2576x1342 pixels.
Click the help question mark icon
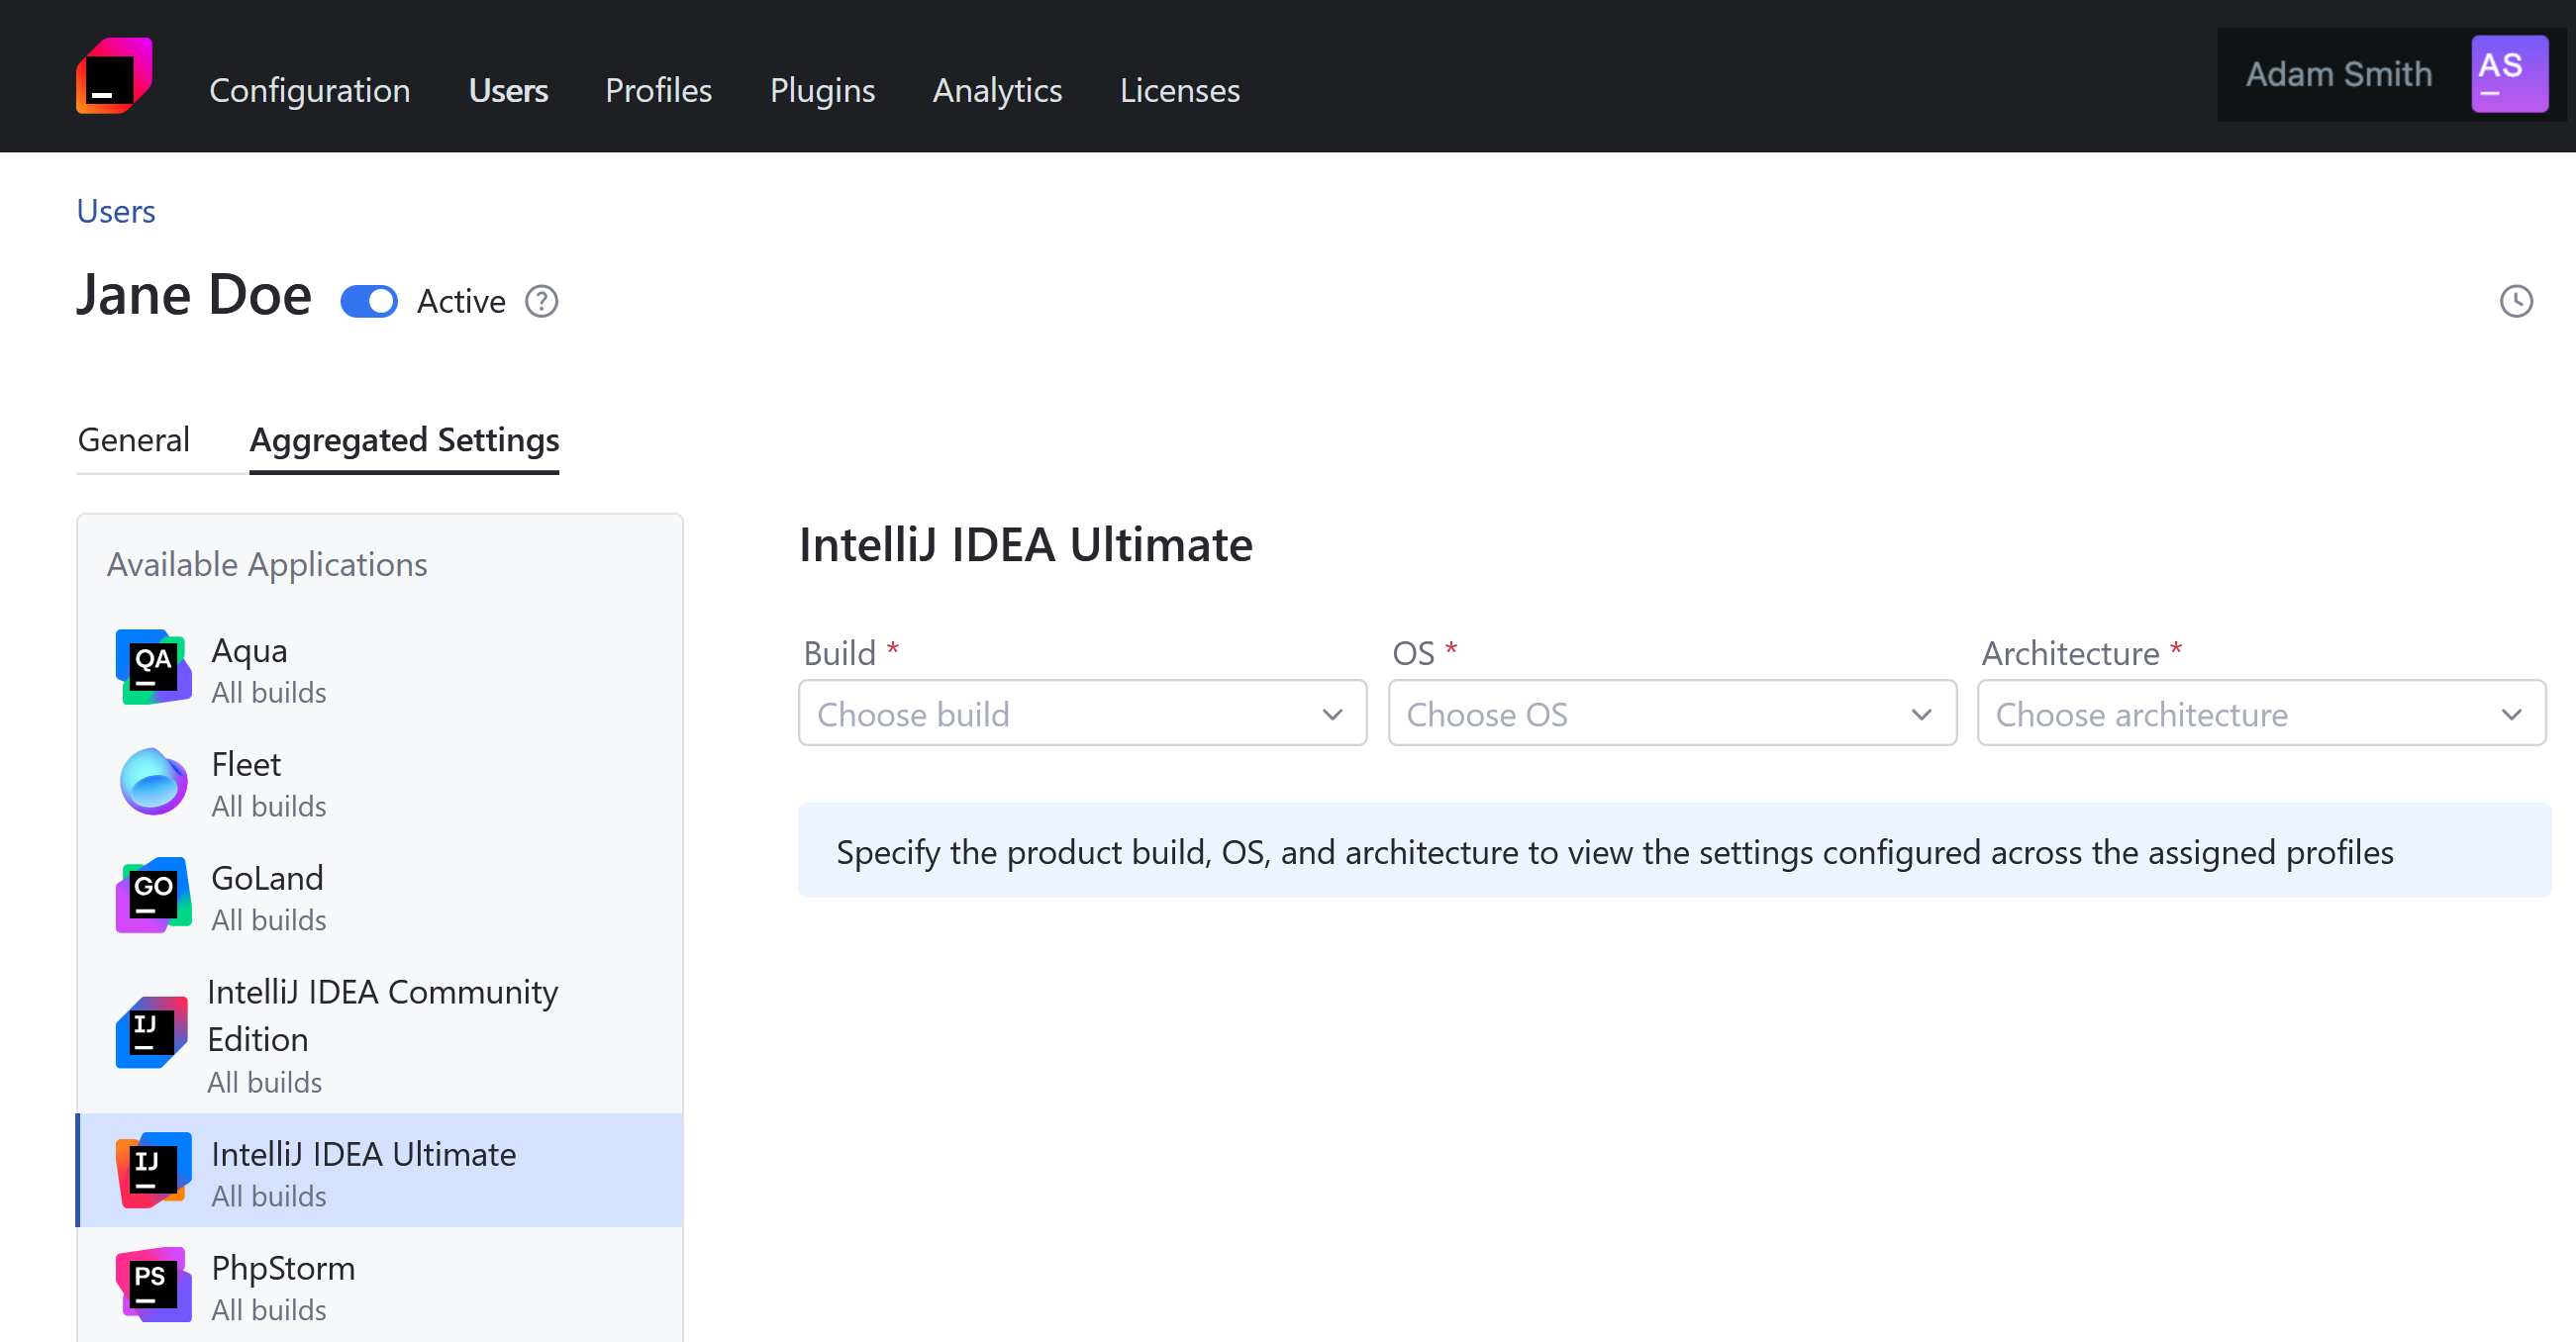pyautogui.click(x=544, y=302)
